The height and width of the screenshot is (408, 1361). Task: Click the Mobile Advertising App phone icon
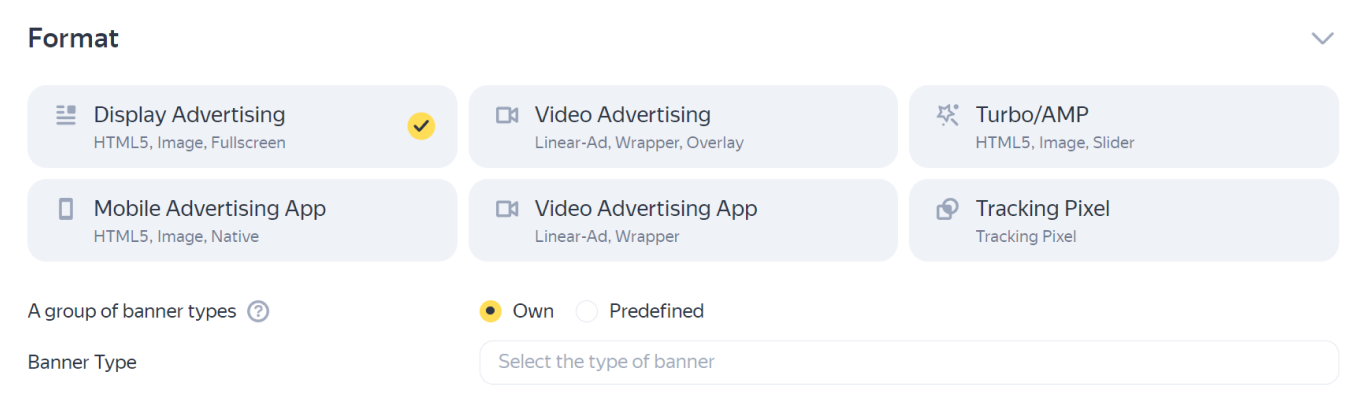[x=66, y=209]
